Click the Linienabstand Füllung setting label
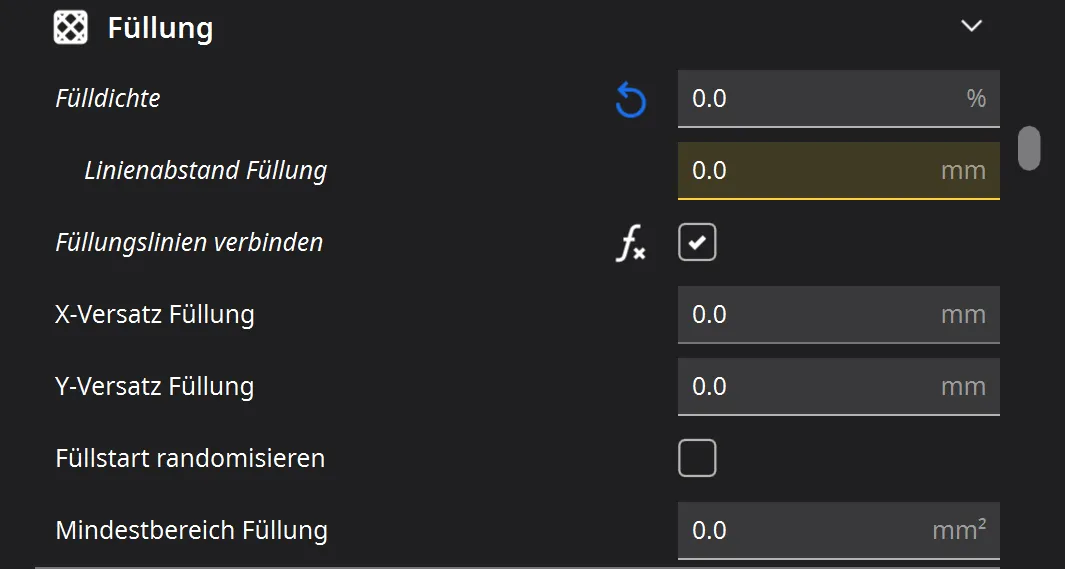This screenshot has height=569, width=1065. 206,170
